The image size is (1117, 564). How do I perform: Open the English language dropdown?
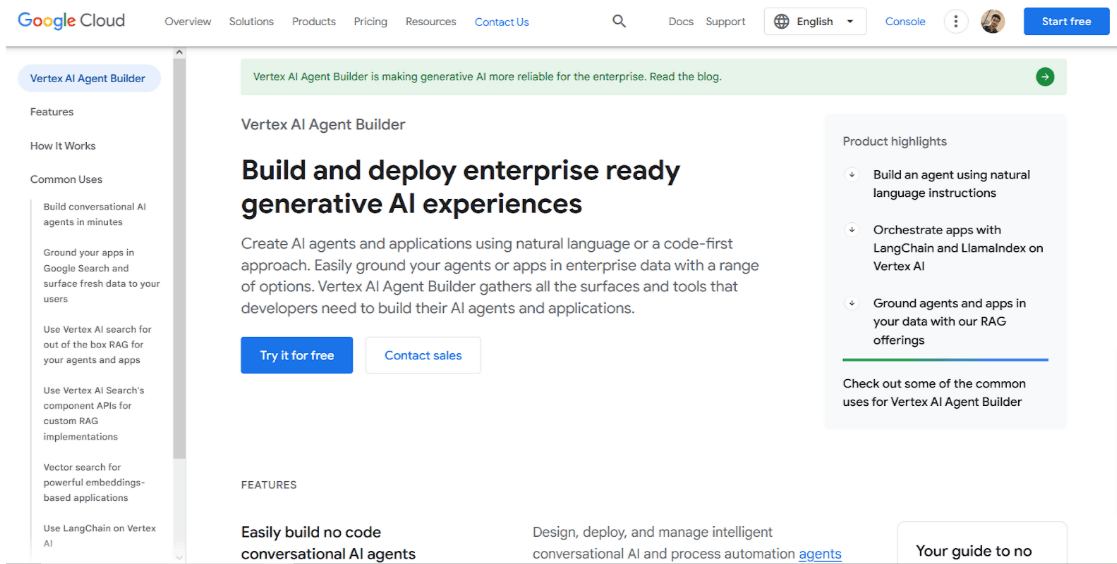click(x=816, y=21)
